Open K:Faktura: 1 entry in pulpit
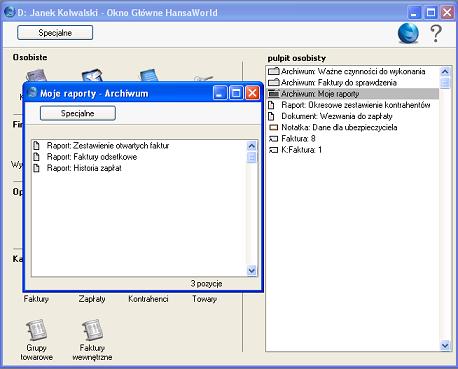This screenshot has height=369, width=458. click(x=353, y=150)
